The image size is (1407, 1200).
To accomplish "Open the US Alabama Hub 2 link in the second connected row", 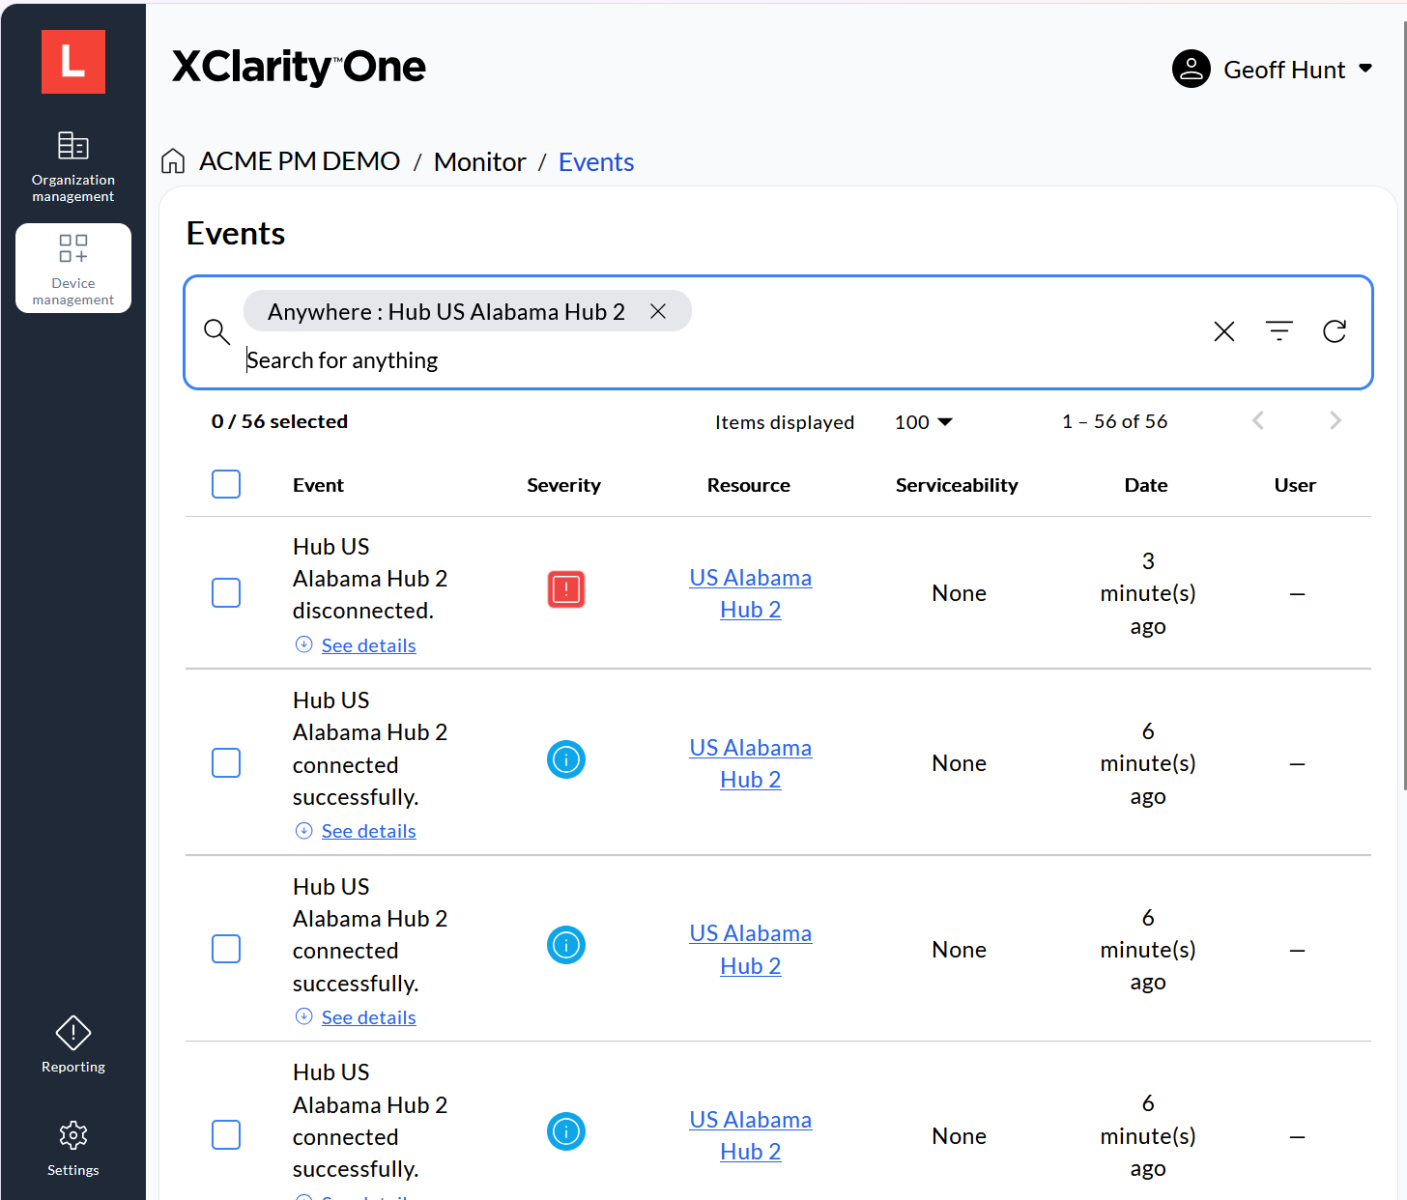I will coord(750,949).
